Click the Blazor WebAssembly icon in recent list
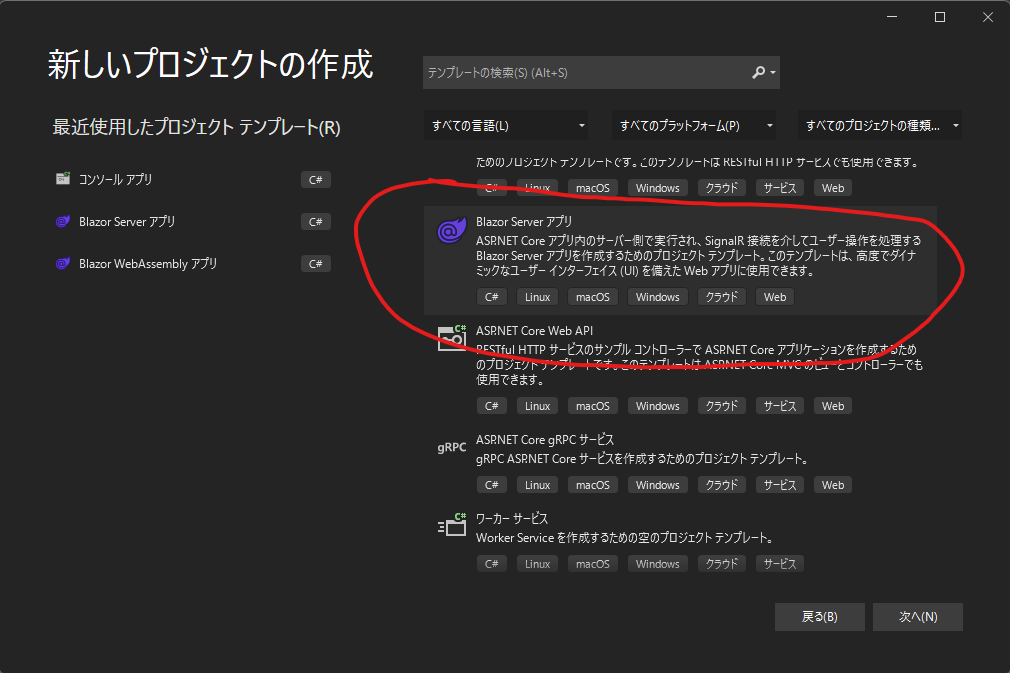 click(x=62, y=263)
